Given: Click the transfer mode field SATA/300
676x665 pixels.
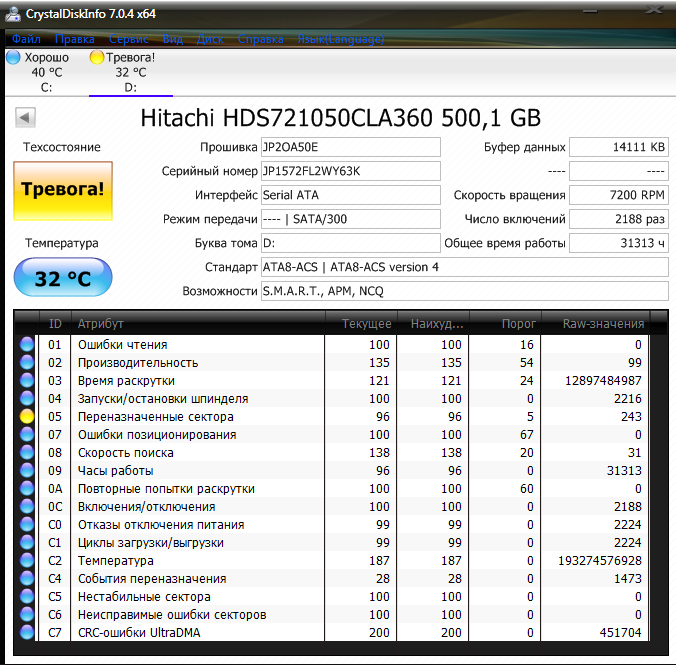Looking at the screenshot, I should coord(351,219).
